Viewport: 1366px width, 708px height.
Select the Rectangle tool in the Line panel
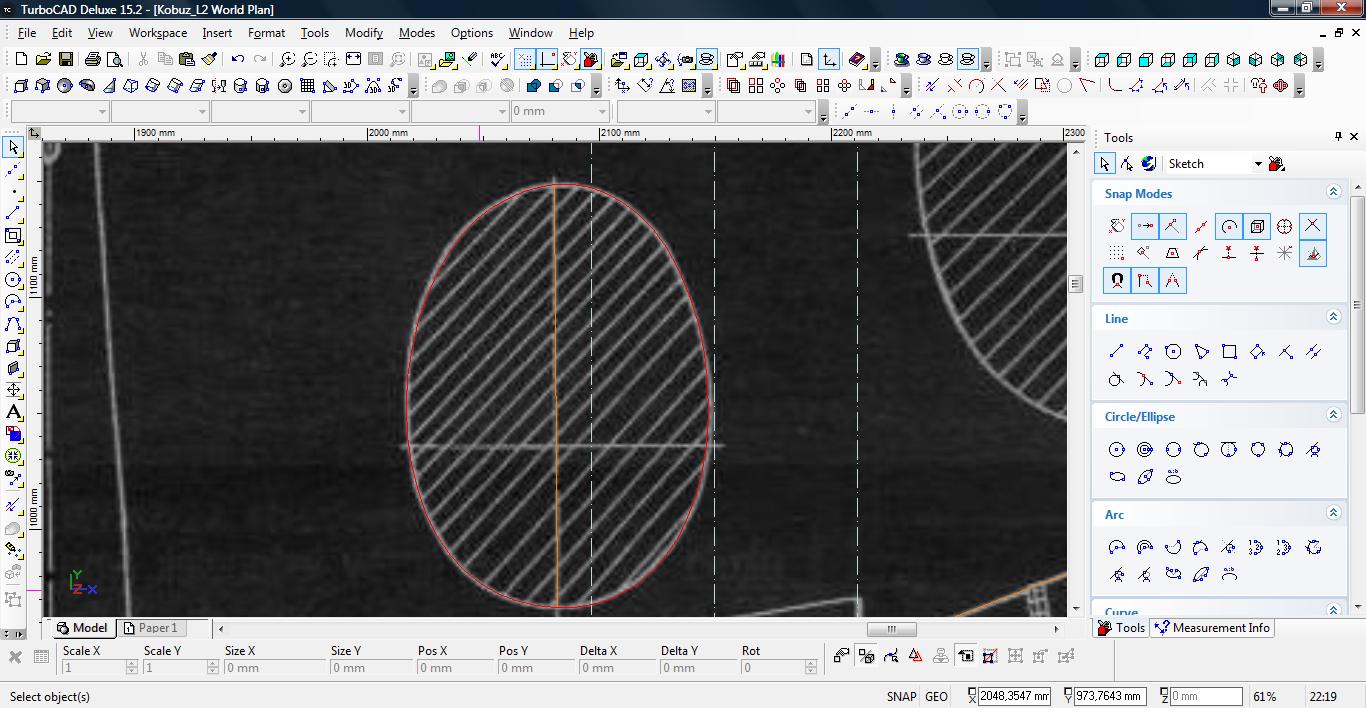(1230, 351)
